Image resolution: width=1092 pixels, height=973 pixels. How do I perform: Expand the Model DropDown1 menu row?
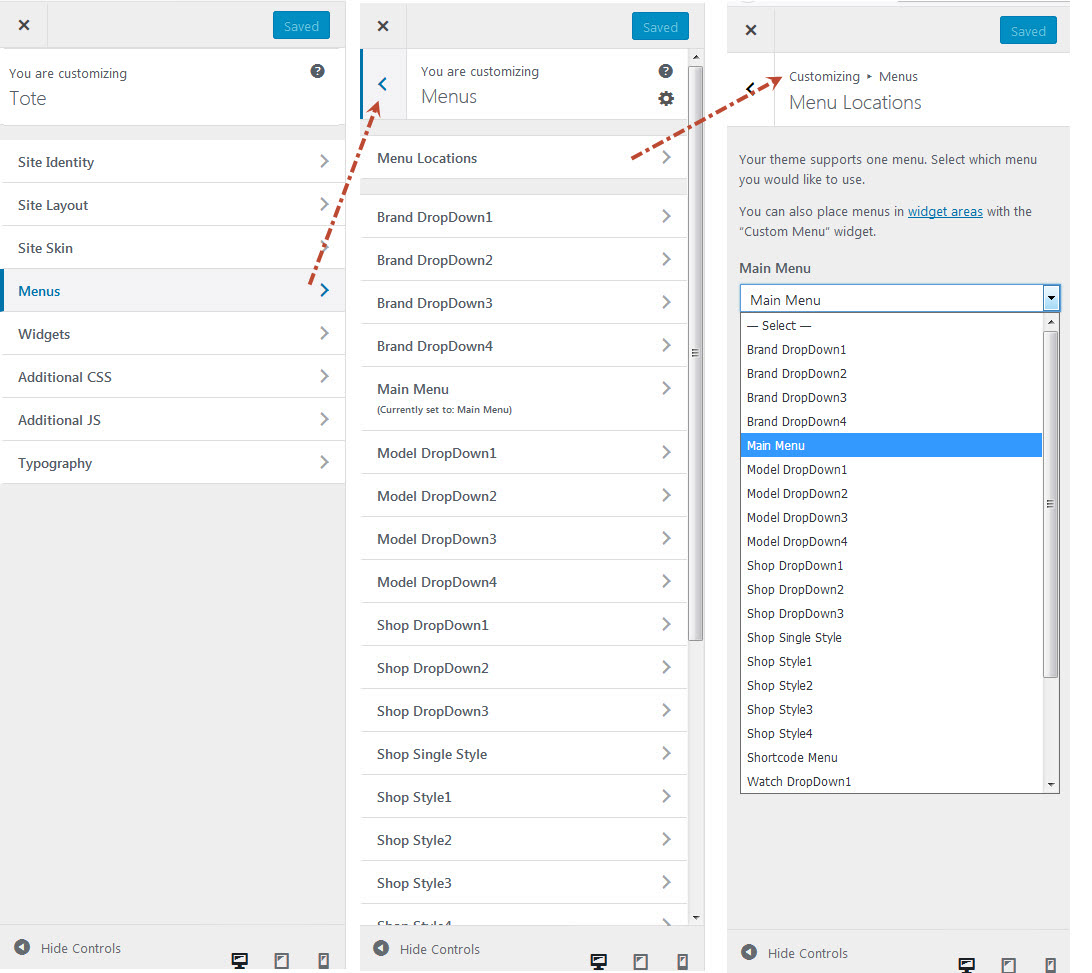click(x=524, y=453)
